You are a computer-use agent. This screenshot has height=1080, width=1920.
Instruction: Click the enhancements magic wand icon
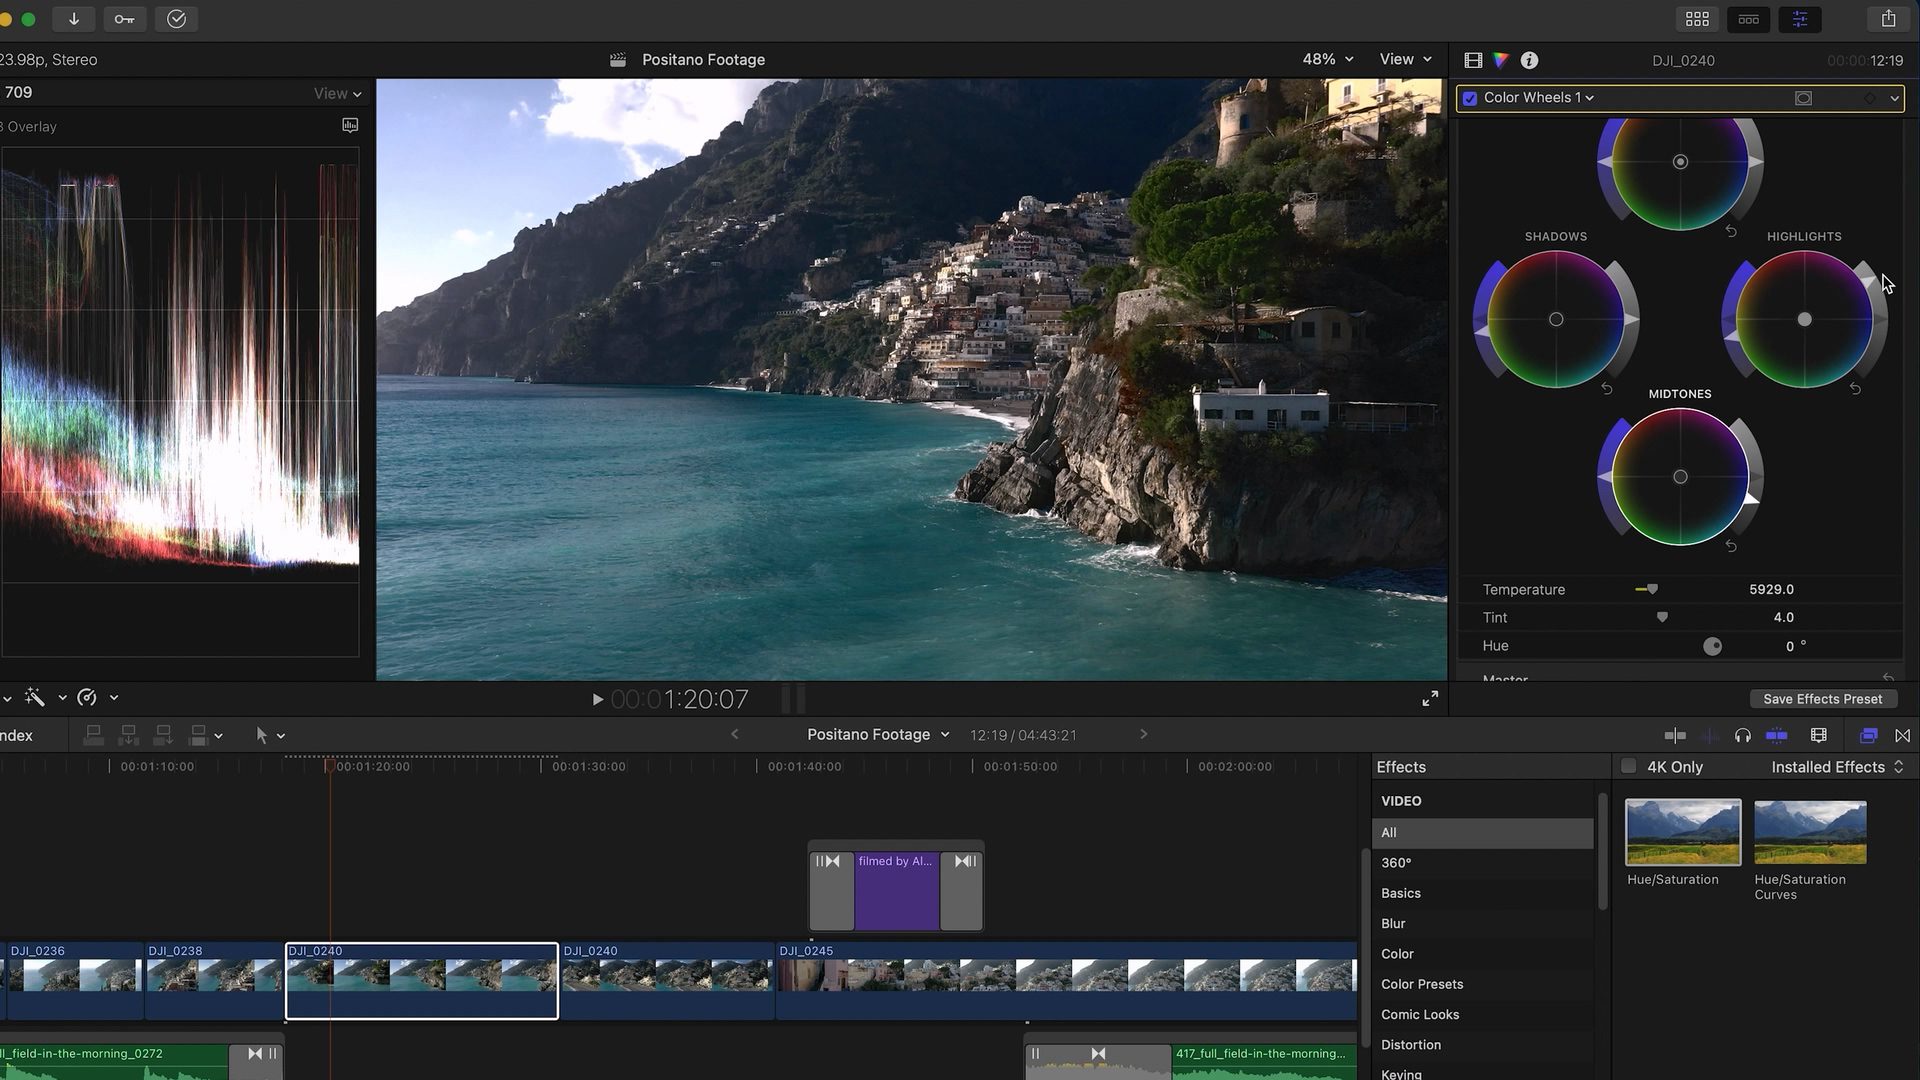click(35, 697)
